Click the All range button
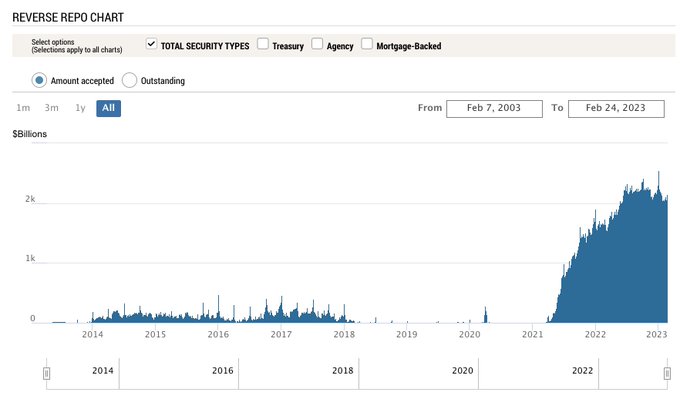The height and width of the screenshot is (399, 680). click(x=108, y=108)
